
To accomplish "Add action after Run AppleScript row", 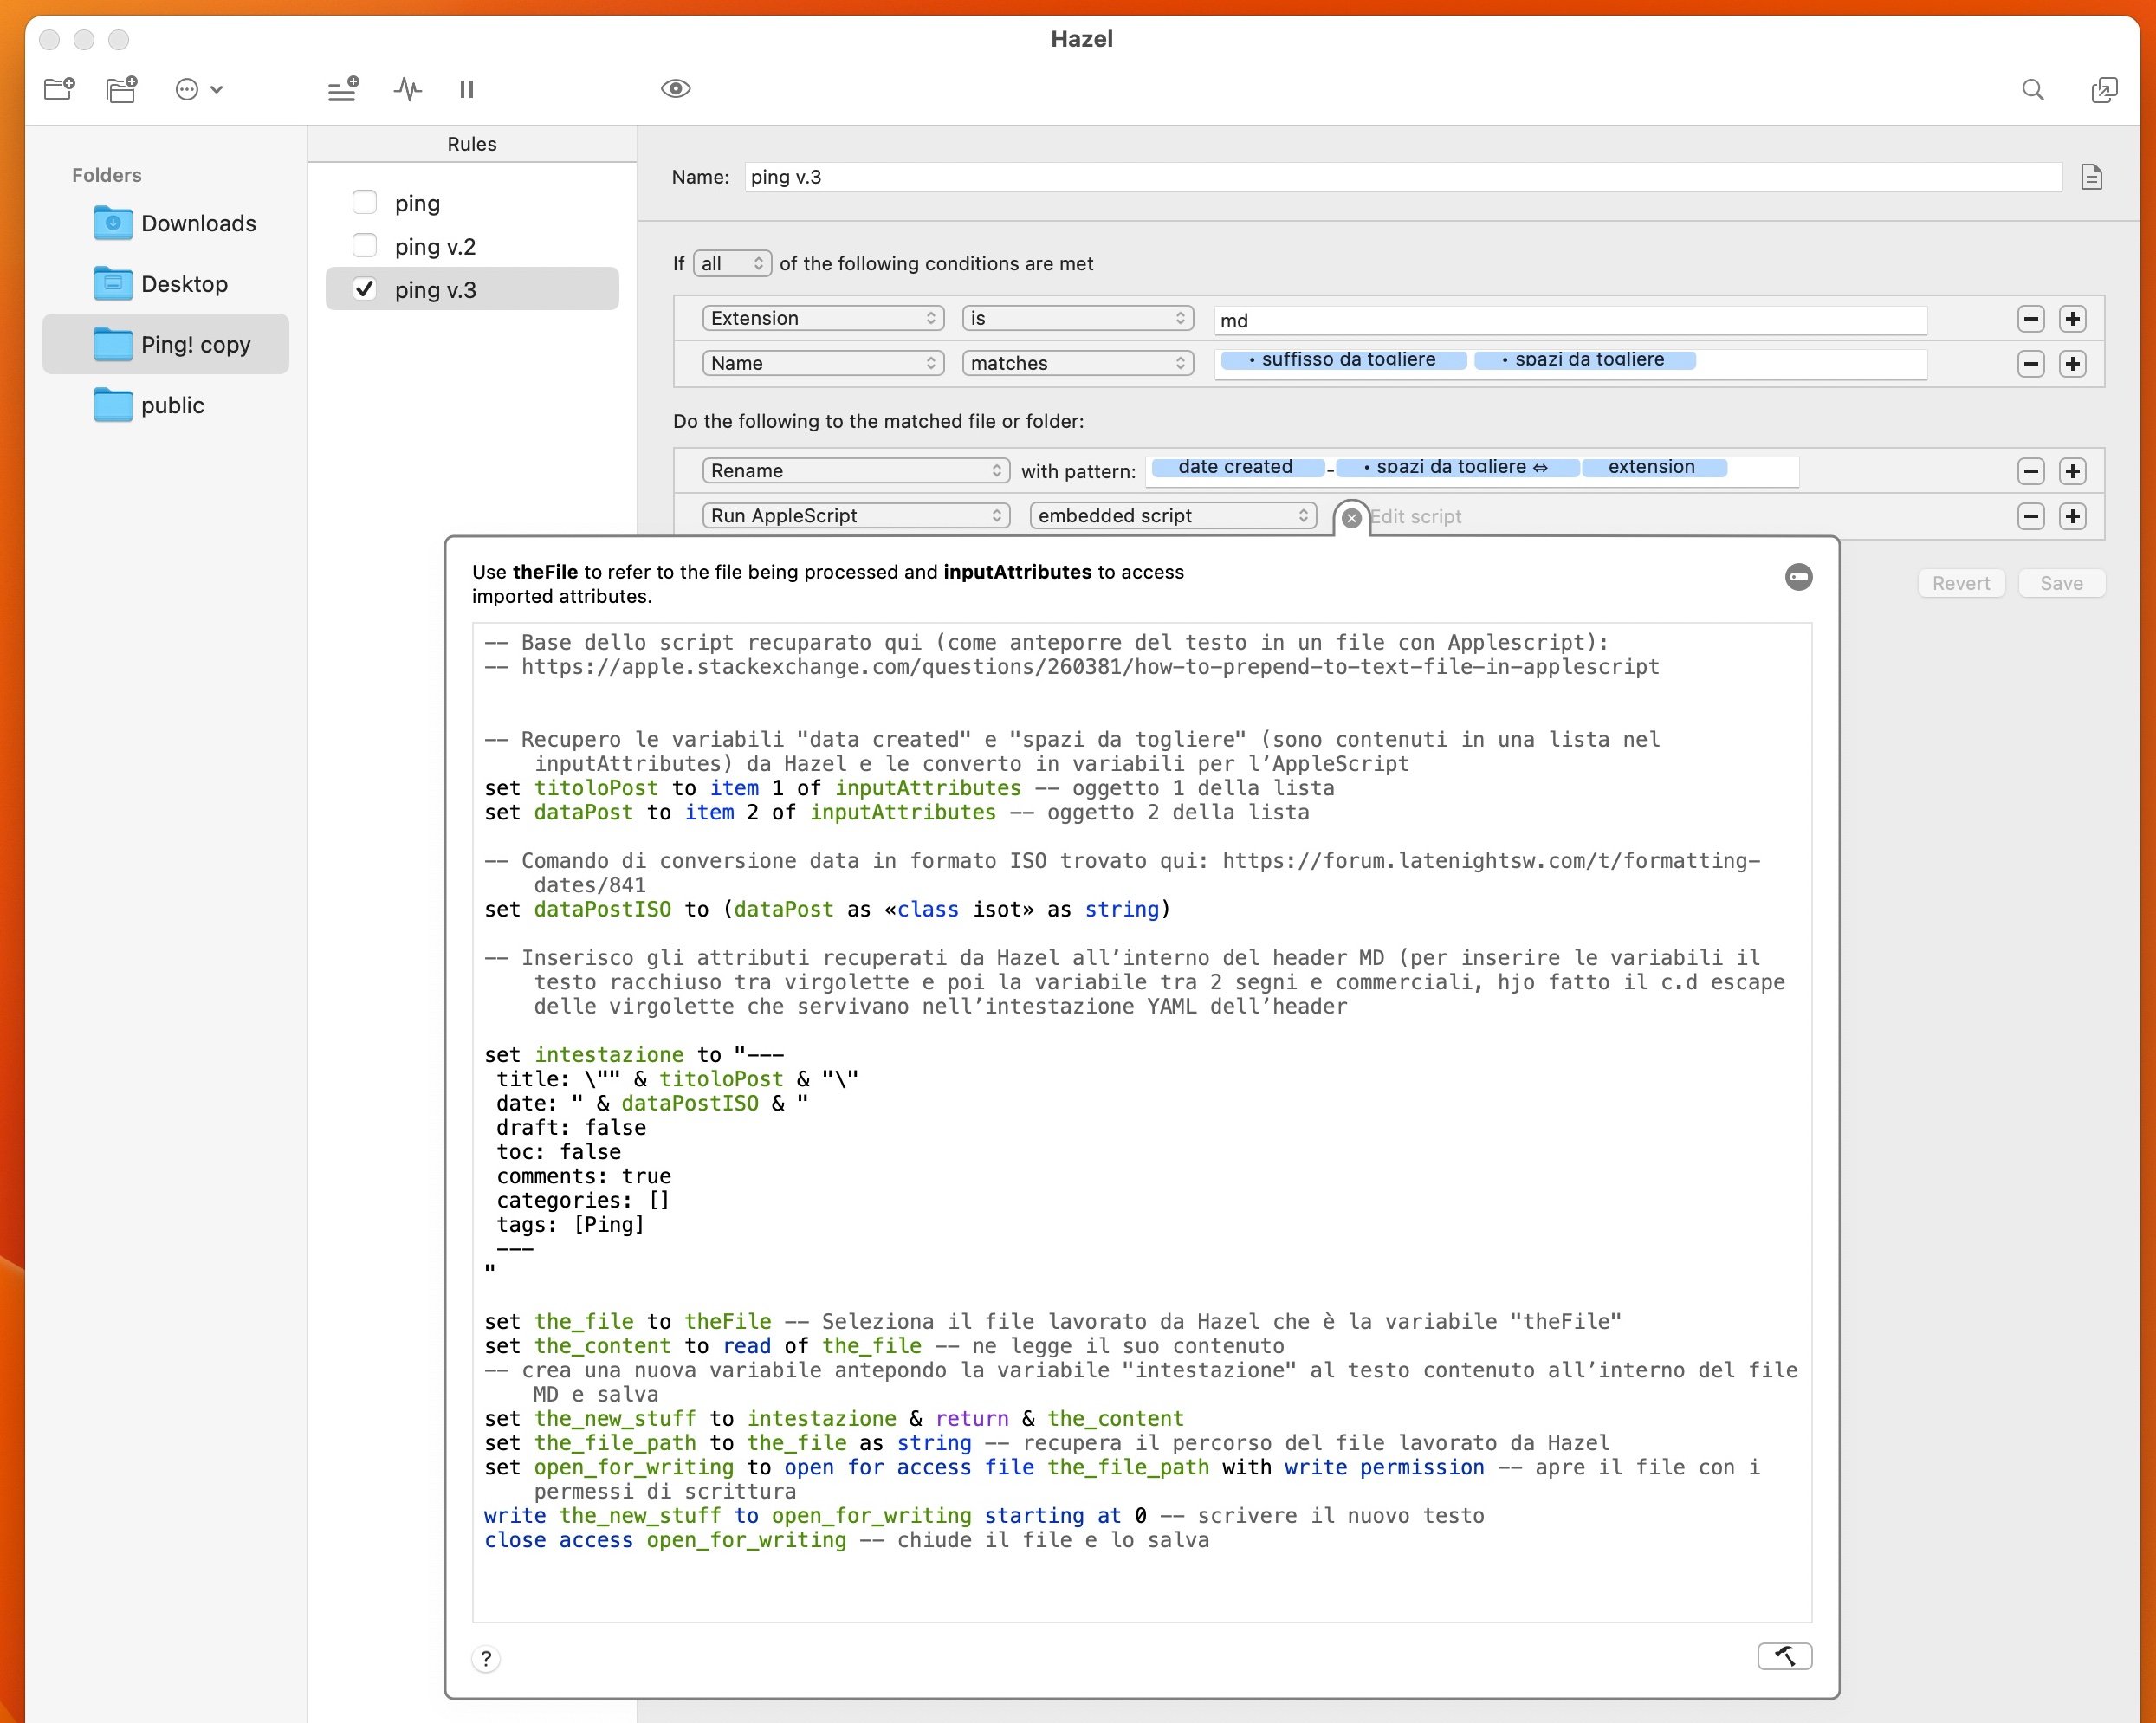I will click(x=2073, y=516).
